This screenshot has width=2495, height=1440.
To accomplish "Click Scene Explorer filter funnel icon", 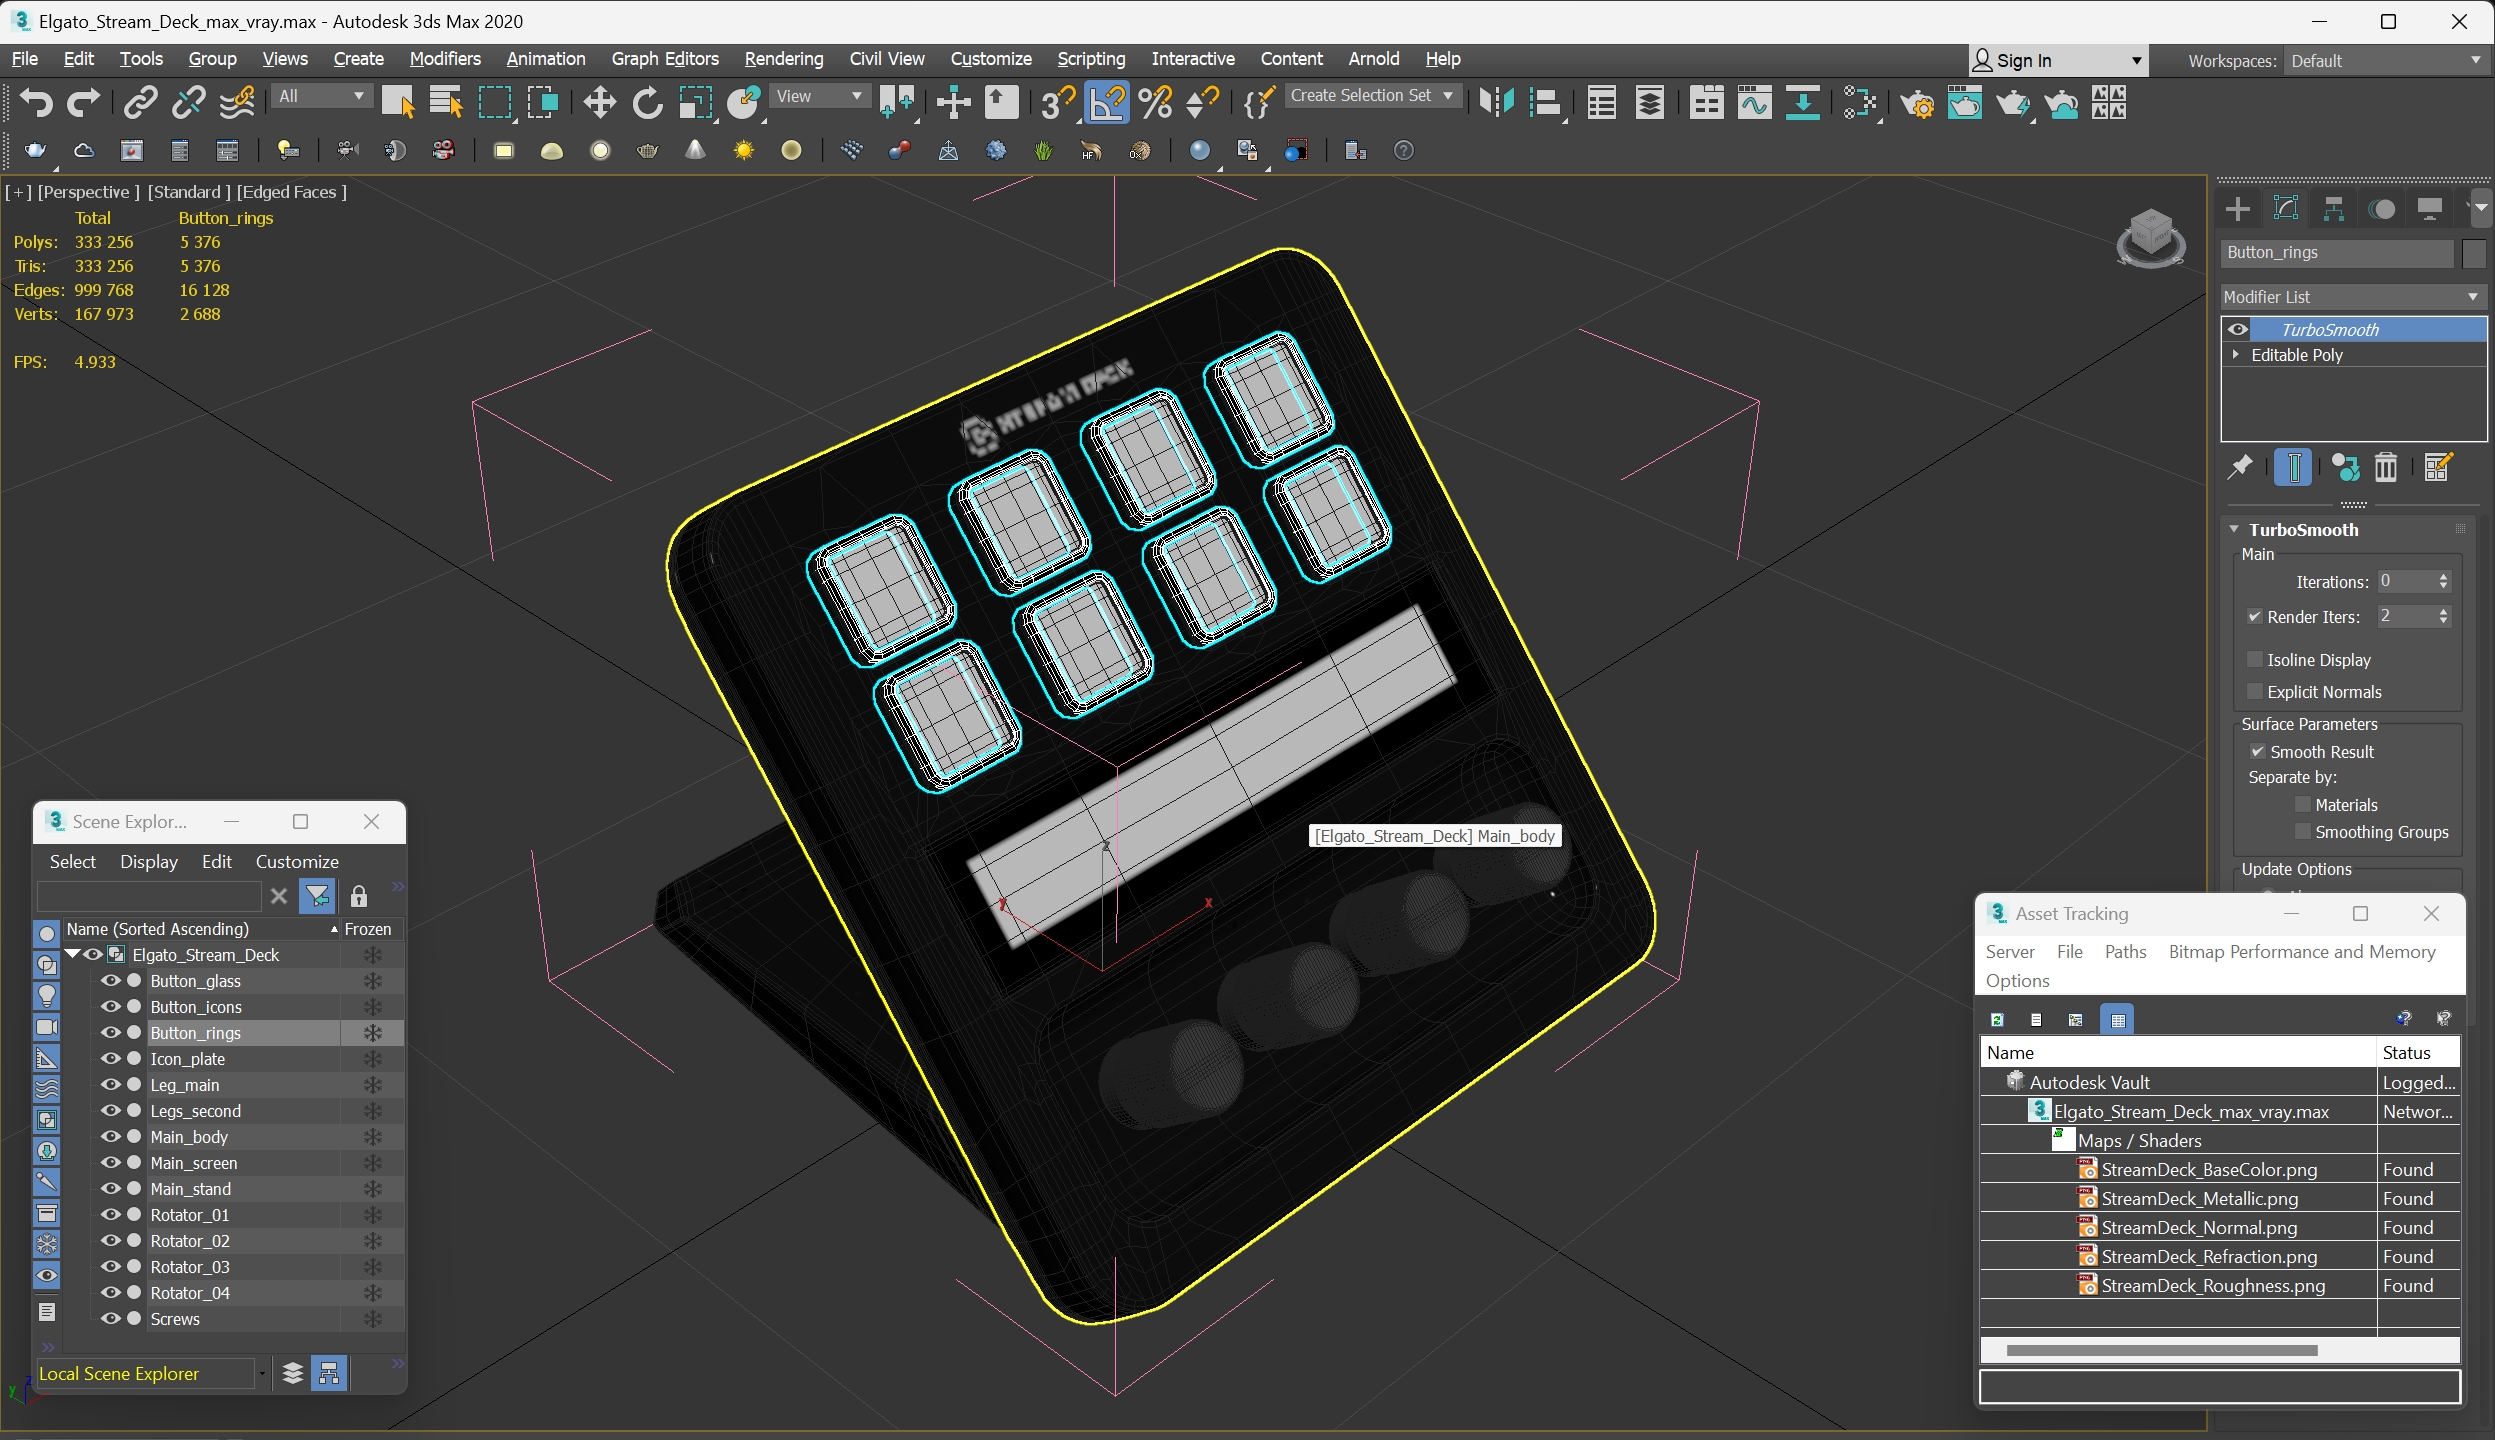I will click(318, 896).
